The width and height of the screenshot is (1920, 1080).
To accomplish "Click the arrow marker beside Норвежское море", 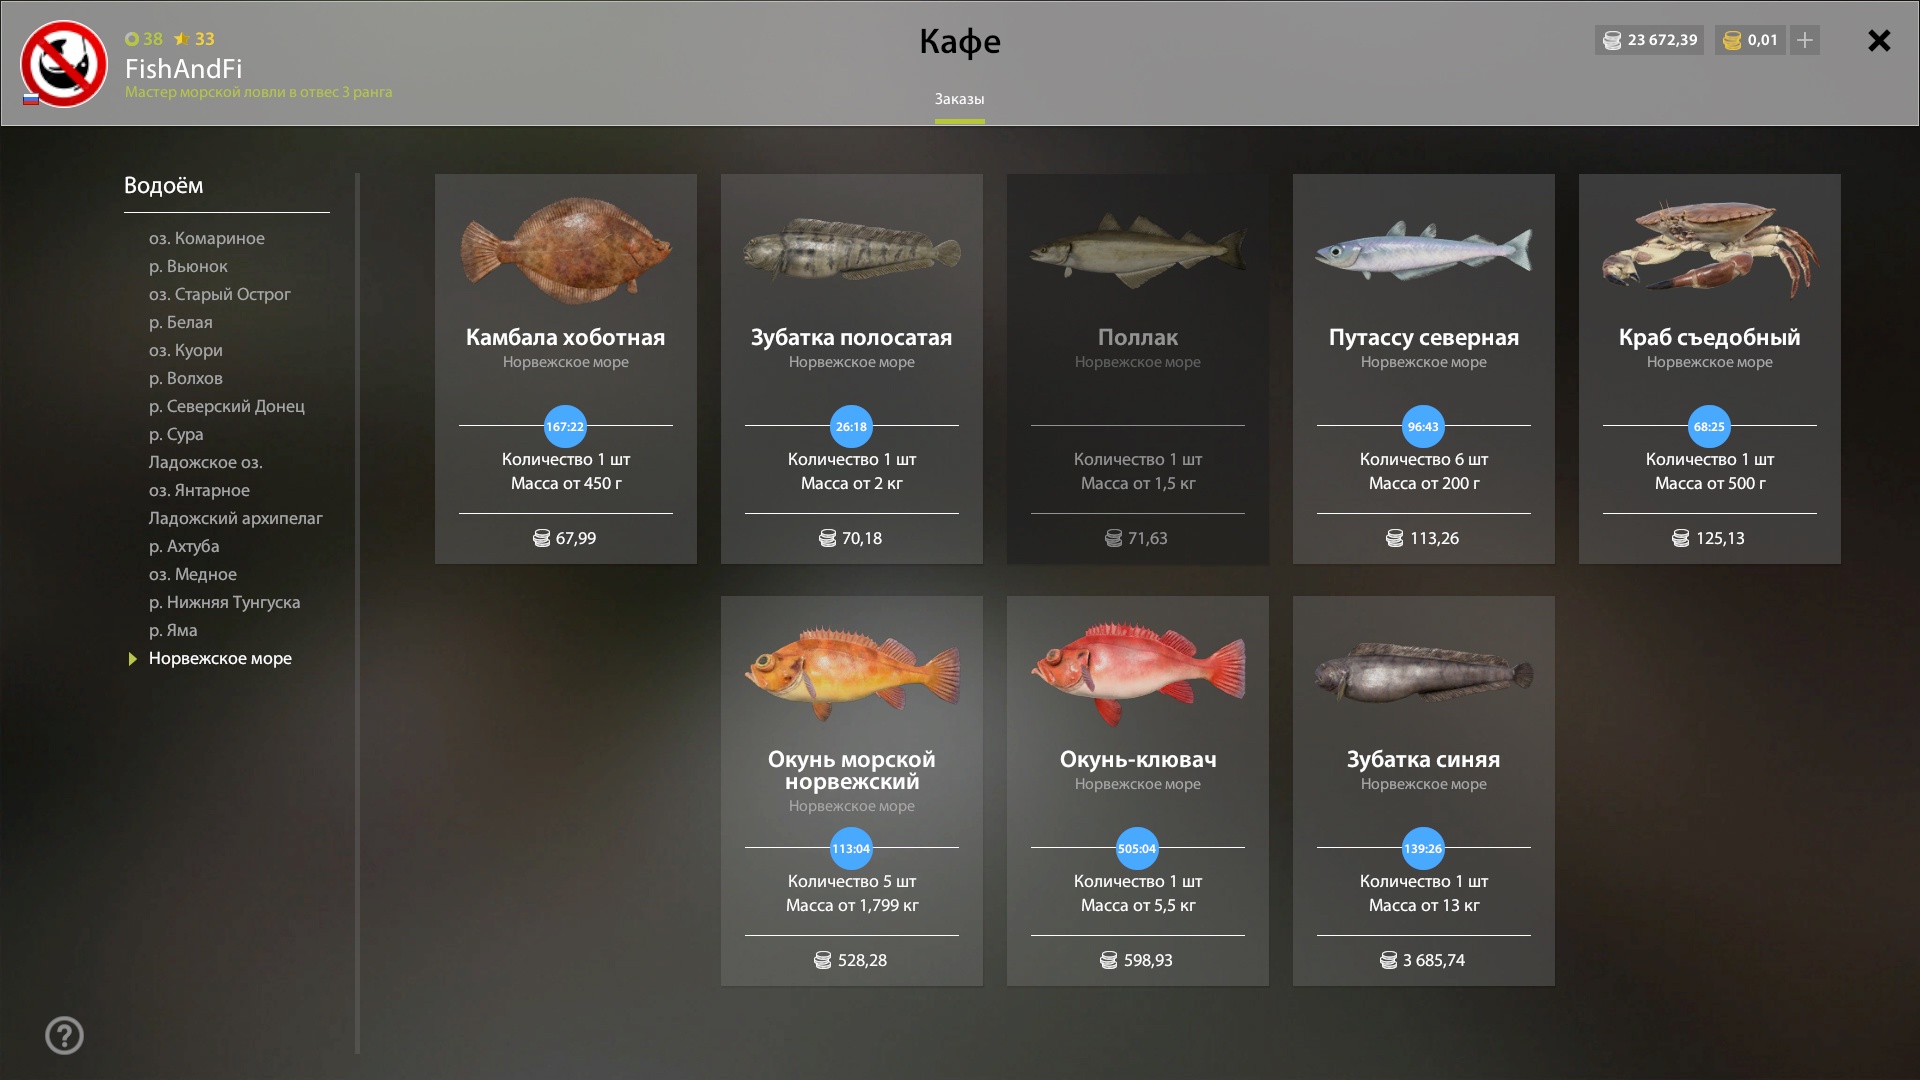I will click(x=132, y=659).
